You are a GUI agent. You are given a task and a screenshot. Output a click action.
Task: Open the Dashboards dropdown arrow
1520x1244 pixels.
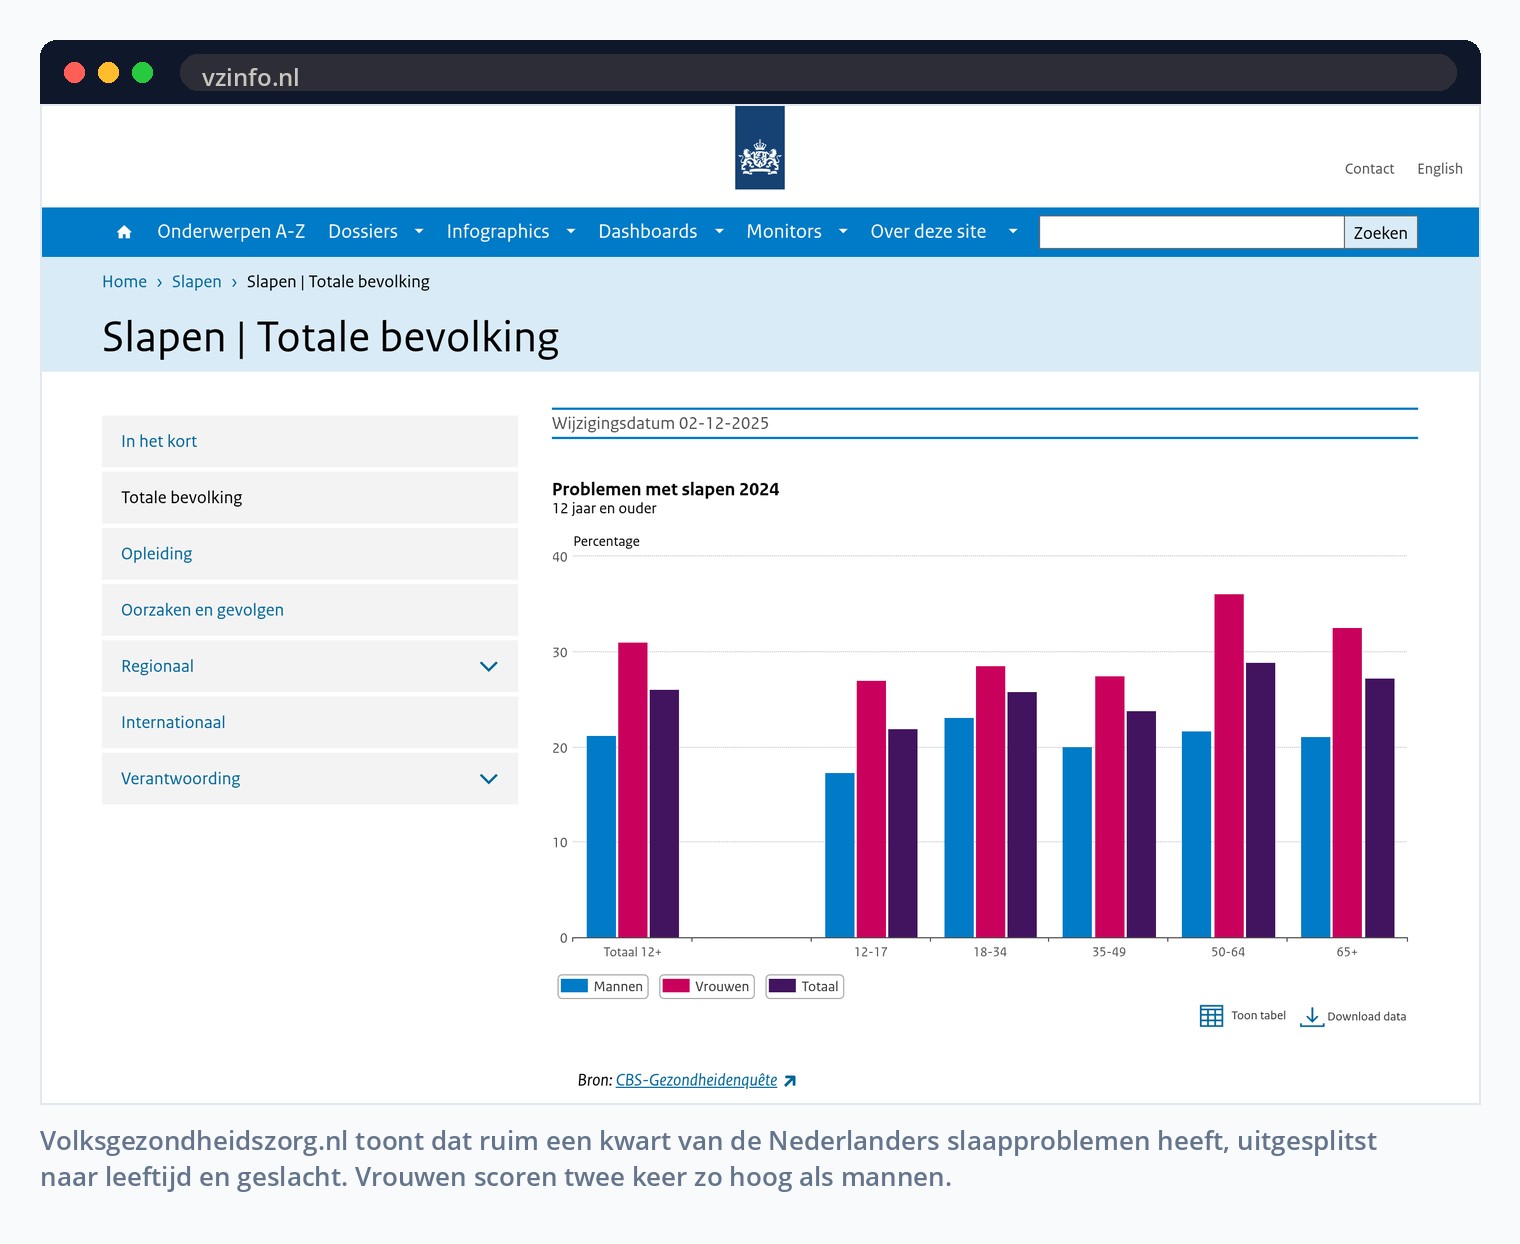719,232
